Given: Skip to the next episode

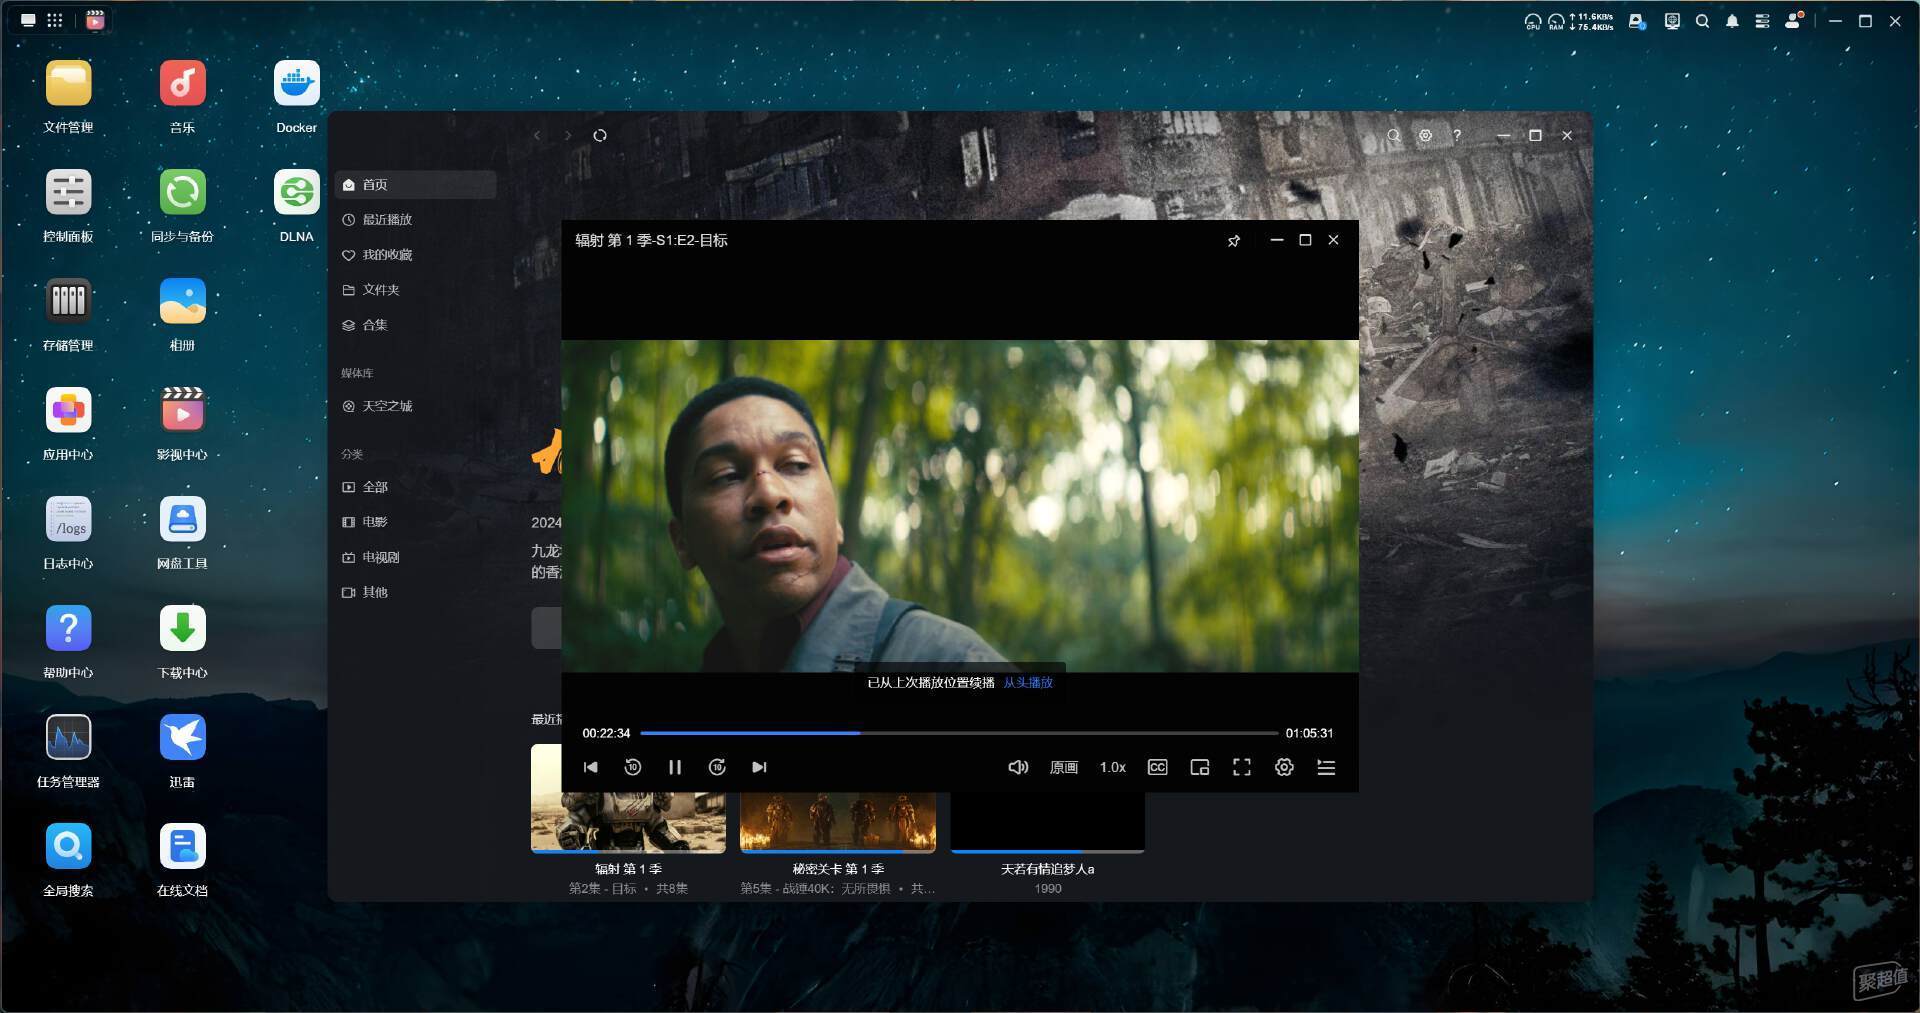Looking at the screenshot, I should (759, 767).
